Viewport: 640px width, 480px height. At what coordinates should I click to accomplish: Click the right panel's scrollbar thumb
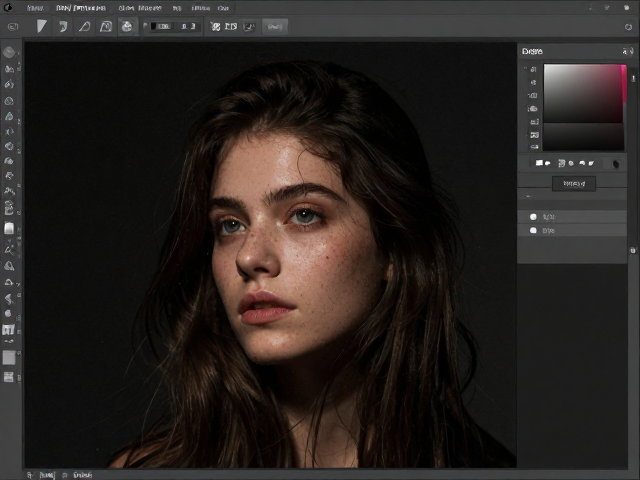[633, 78]
